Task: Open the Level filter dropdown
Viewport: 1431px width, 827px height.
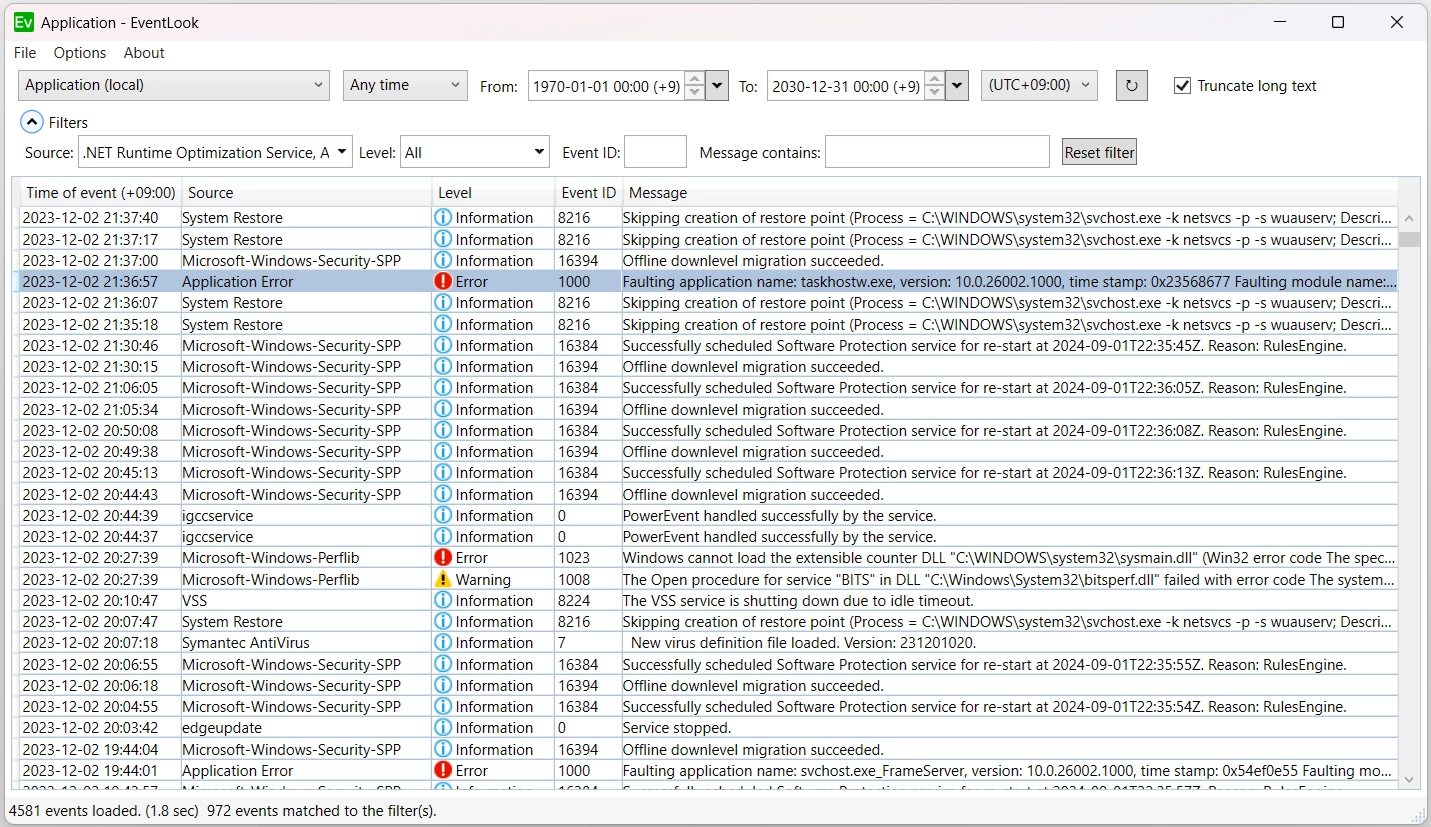Action: click(475, 152)
